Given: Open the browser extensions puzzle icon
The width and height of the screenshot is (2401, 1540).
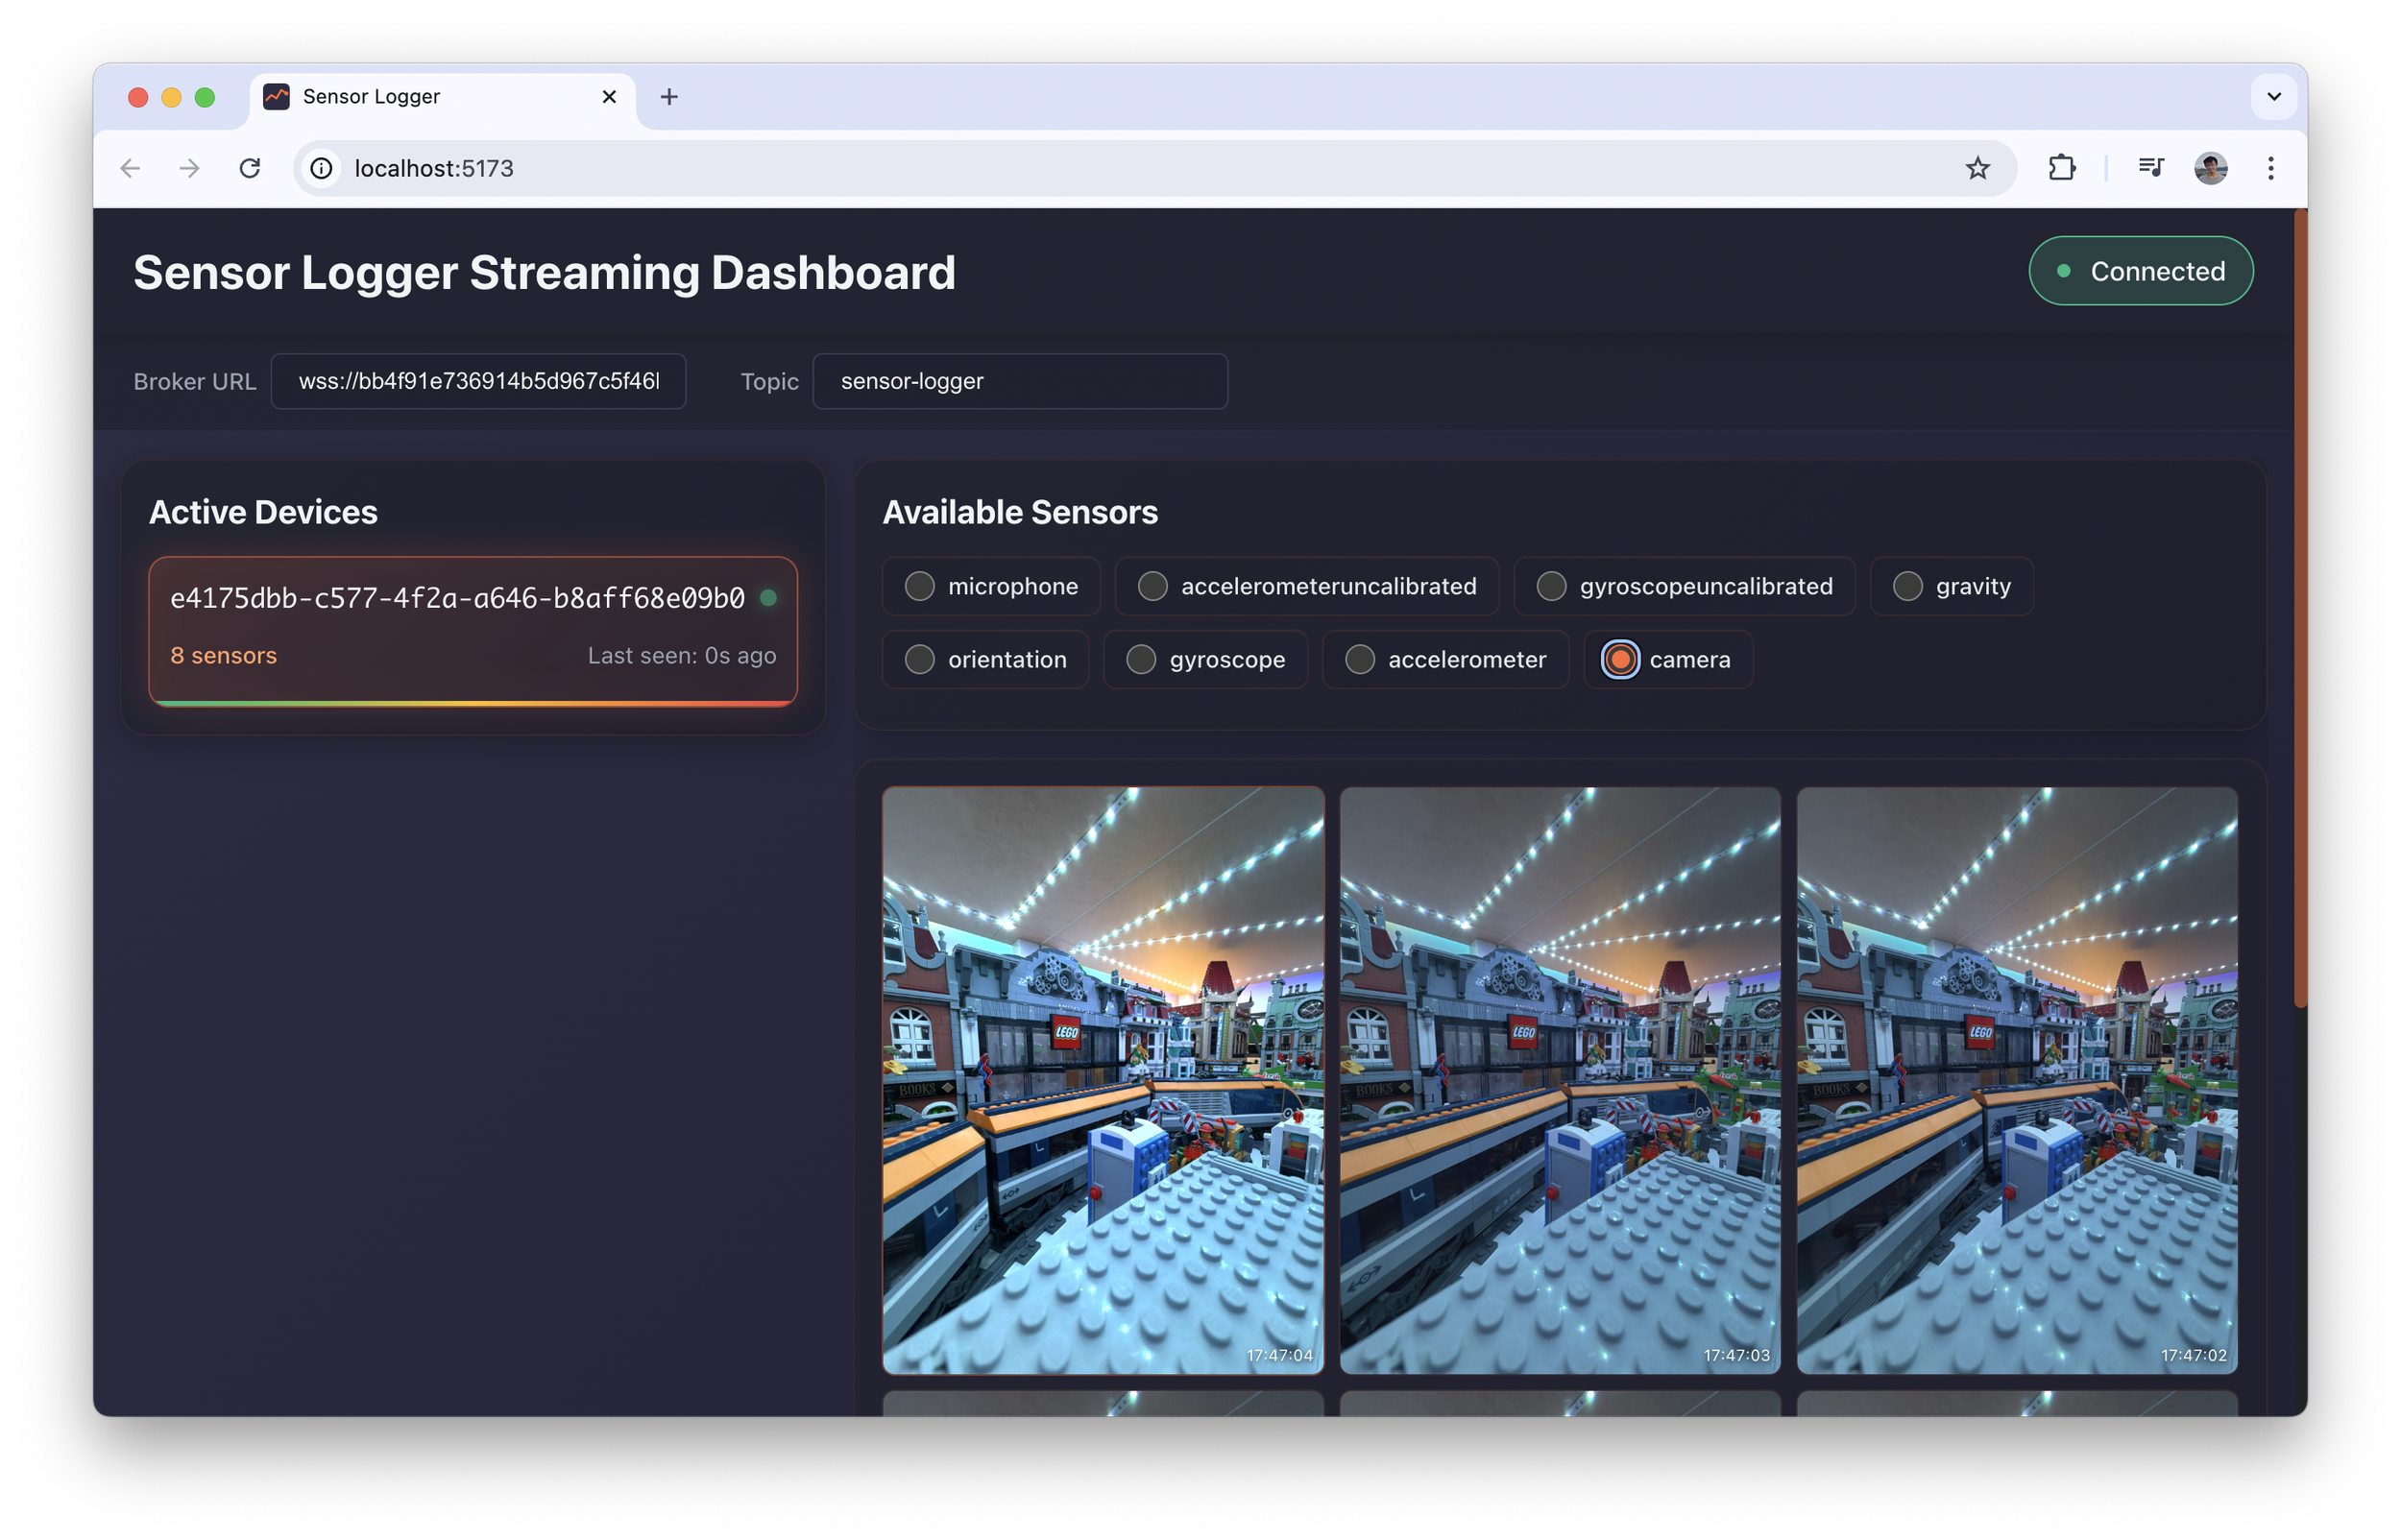Looking at the screenshot, I should click(x=2061, y=168).
